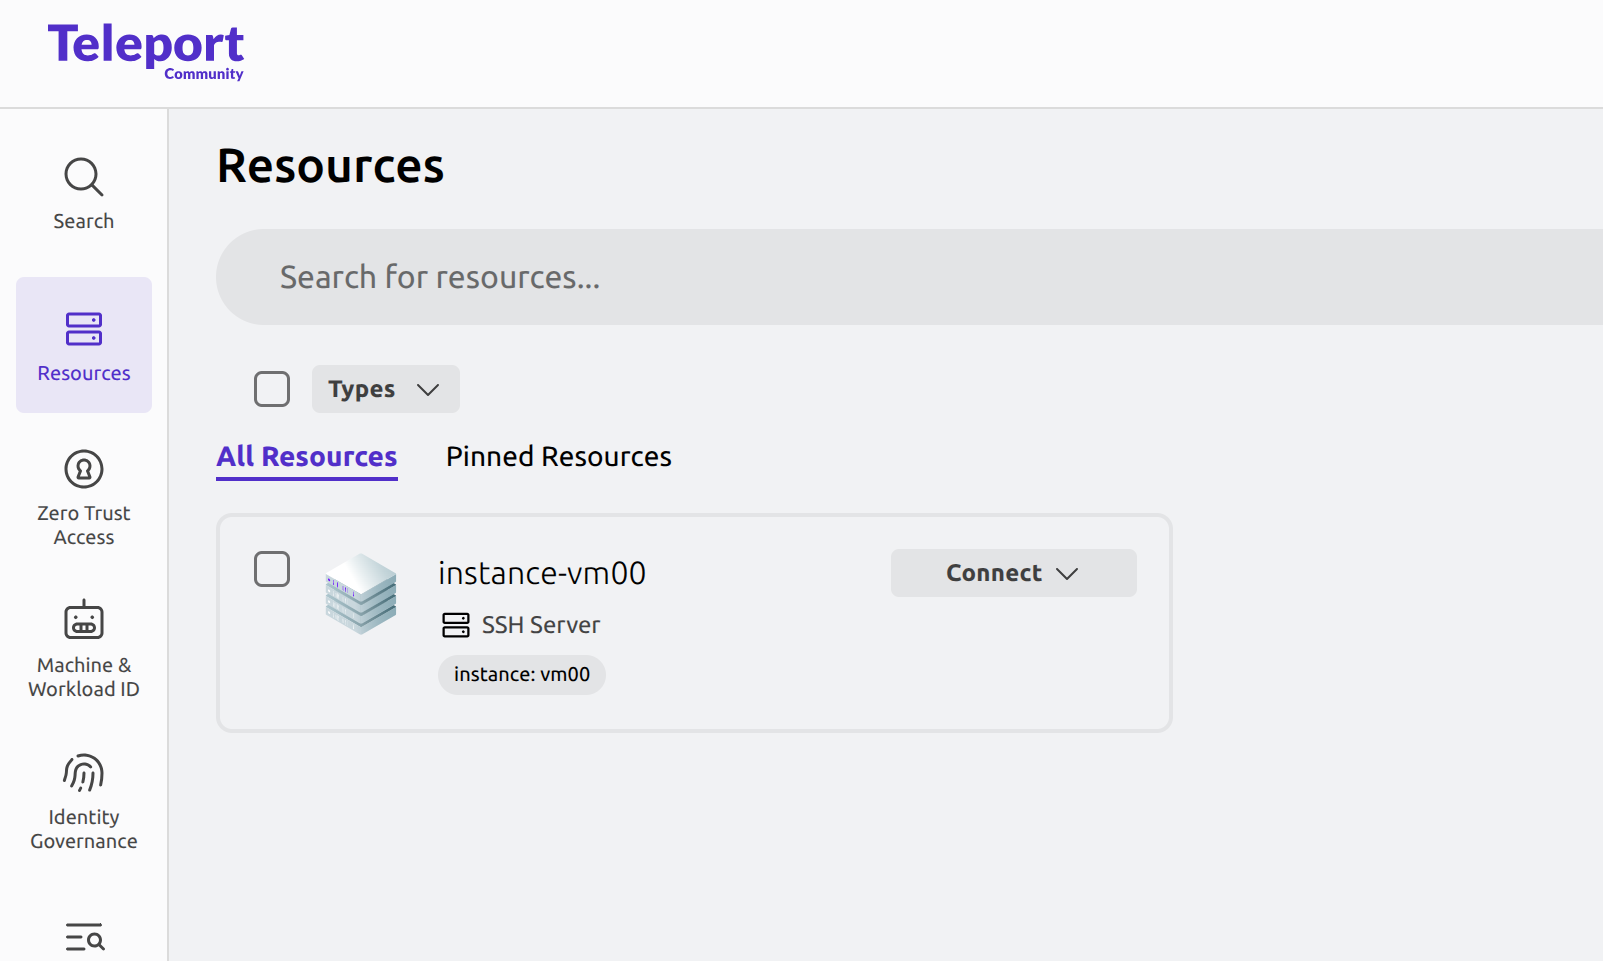The image size is (1603, 961).
Task: Click the Resources page heading
Action: 330,166
